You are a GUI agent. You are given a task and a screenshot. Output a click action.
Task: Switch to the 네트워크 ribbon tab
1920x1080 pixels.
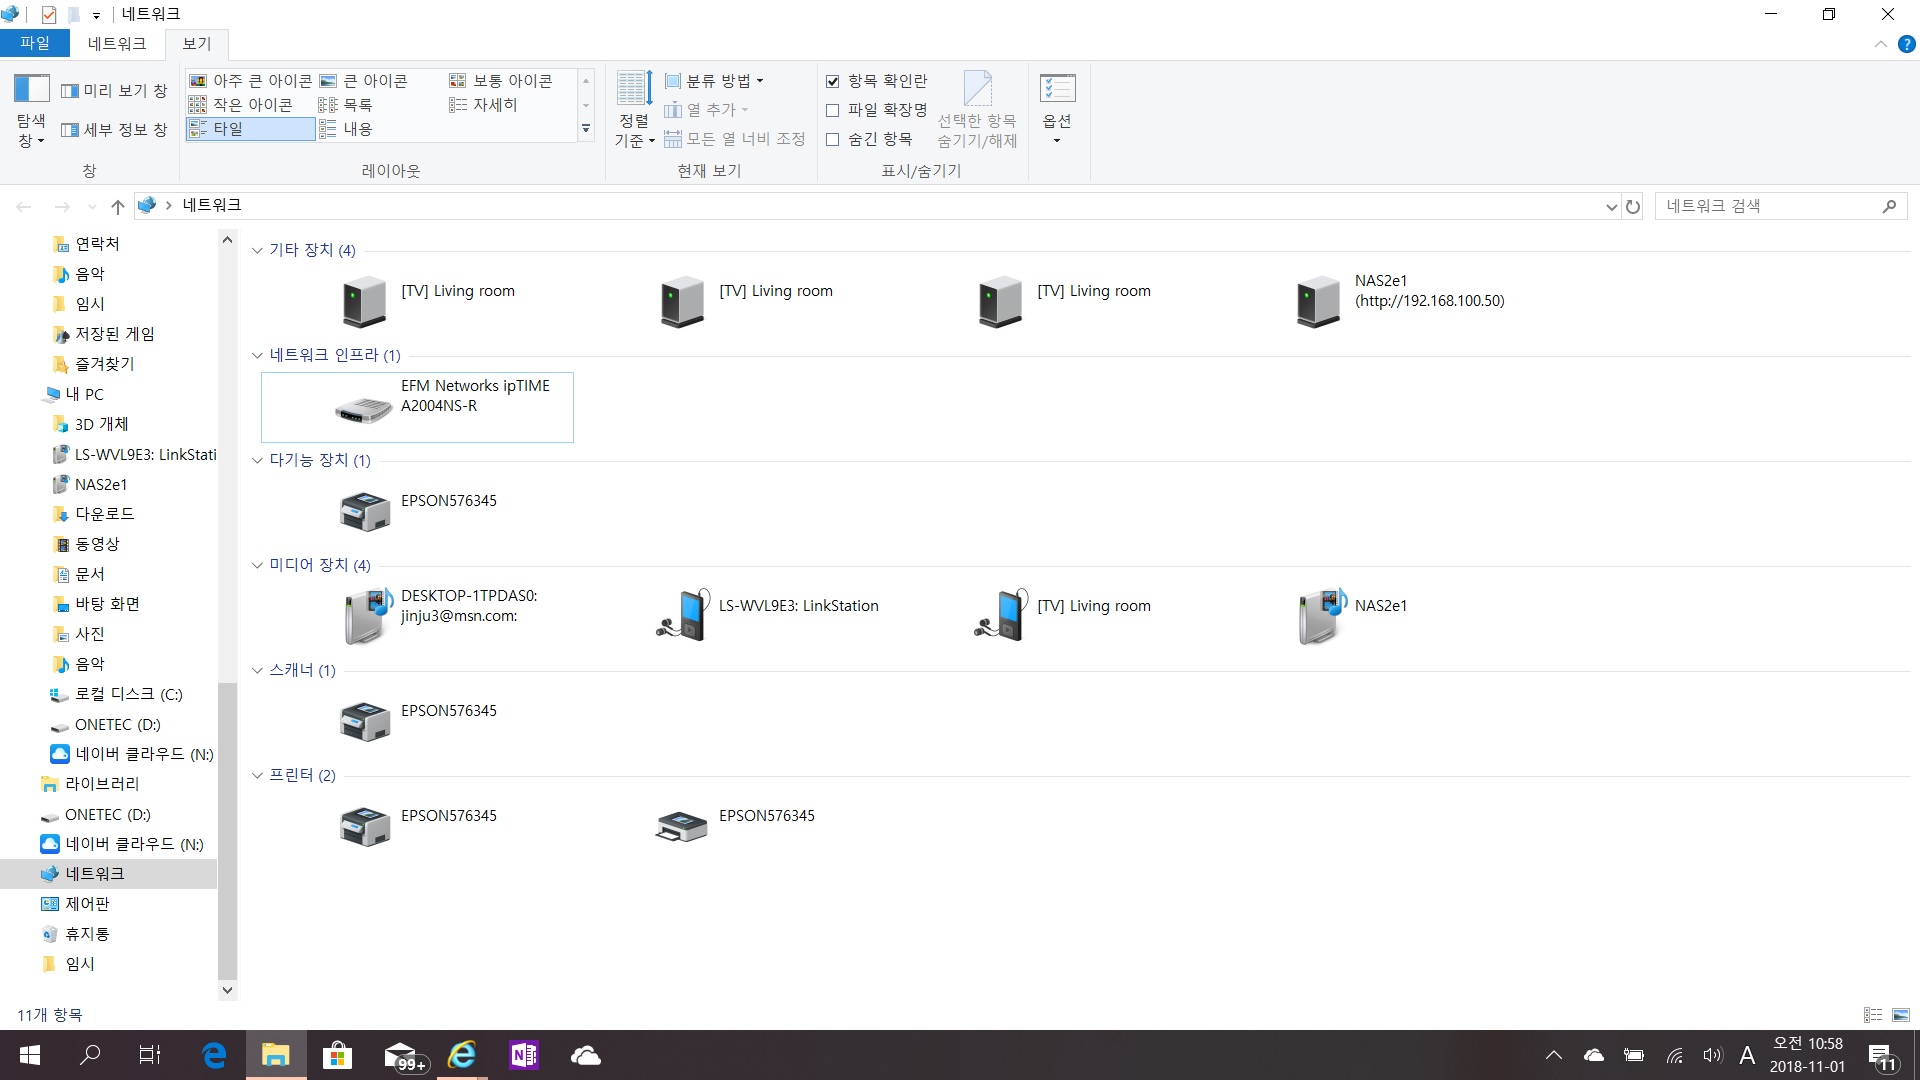click(117, 44)
